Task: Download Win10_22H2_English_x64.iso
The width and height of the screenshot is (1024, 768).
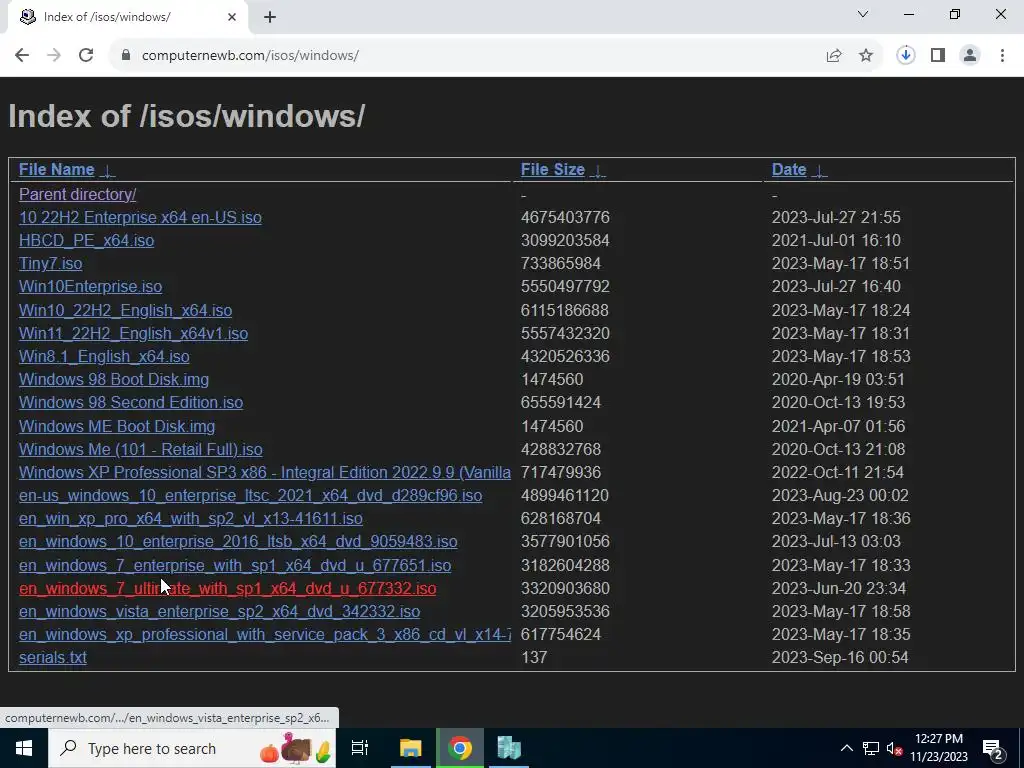Action: tap(125, 310)
